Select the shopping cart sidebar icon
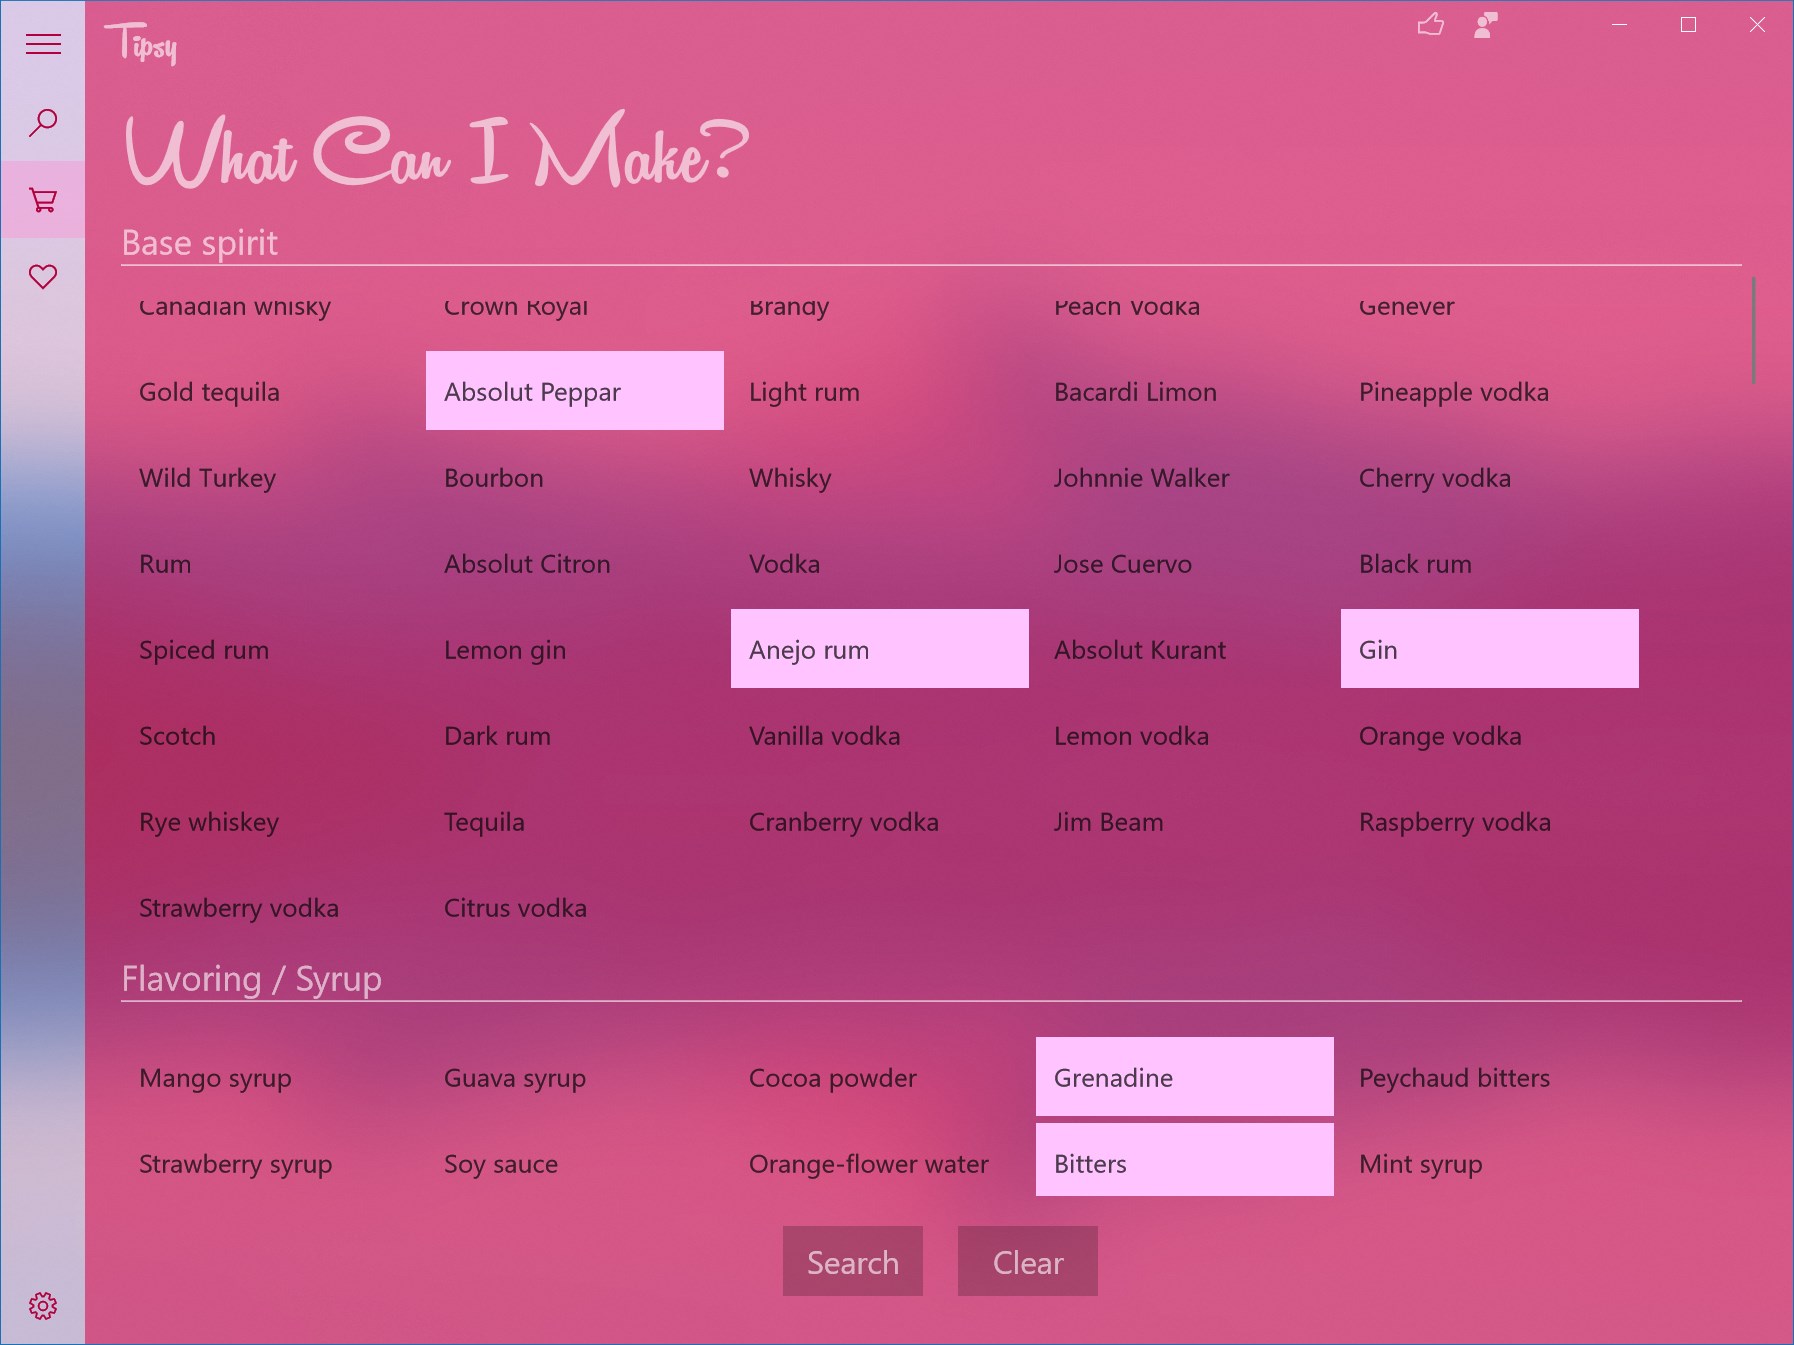 [x=43, y=200]
